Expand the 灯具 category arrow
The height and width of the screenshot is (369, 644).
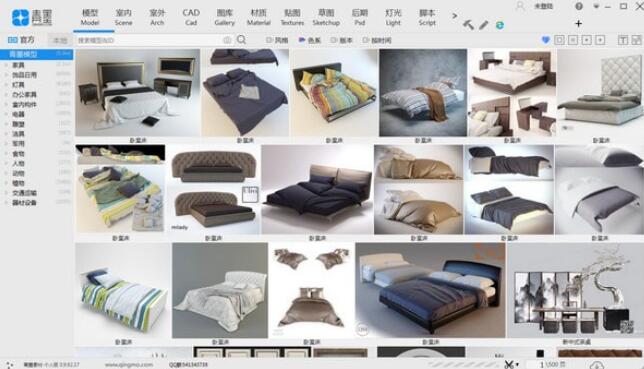(x=6, y=85)
